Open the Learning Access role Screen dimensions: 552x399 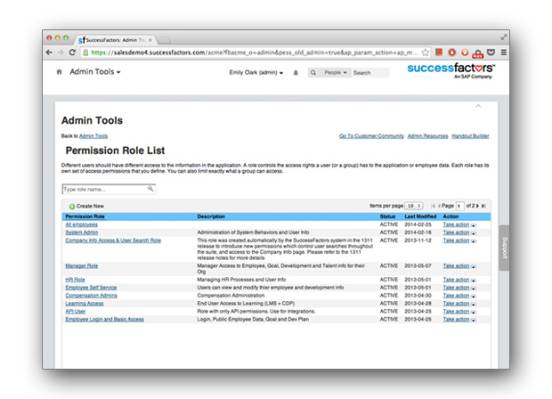(x=84, y=304)
